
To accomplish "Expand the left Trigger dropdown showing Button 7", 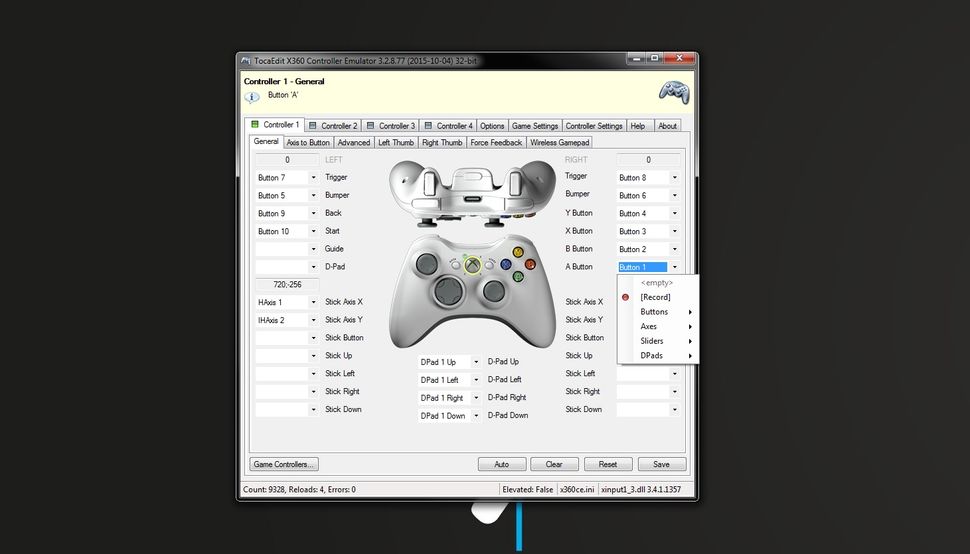I will pos(313,177).
